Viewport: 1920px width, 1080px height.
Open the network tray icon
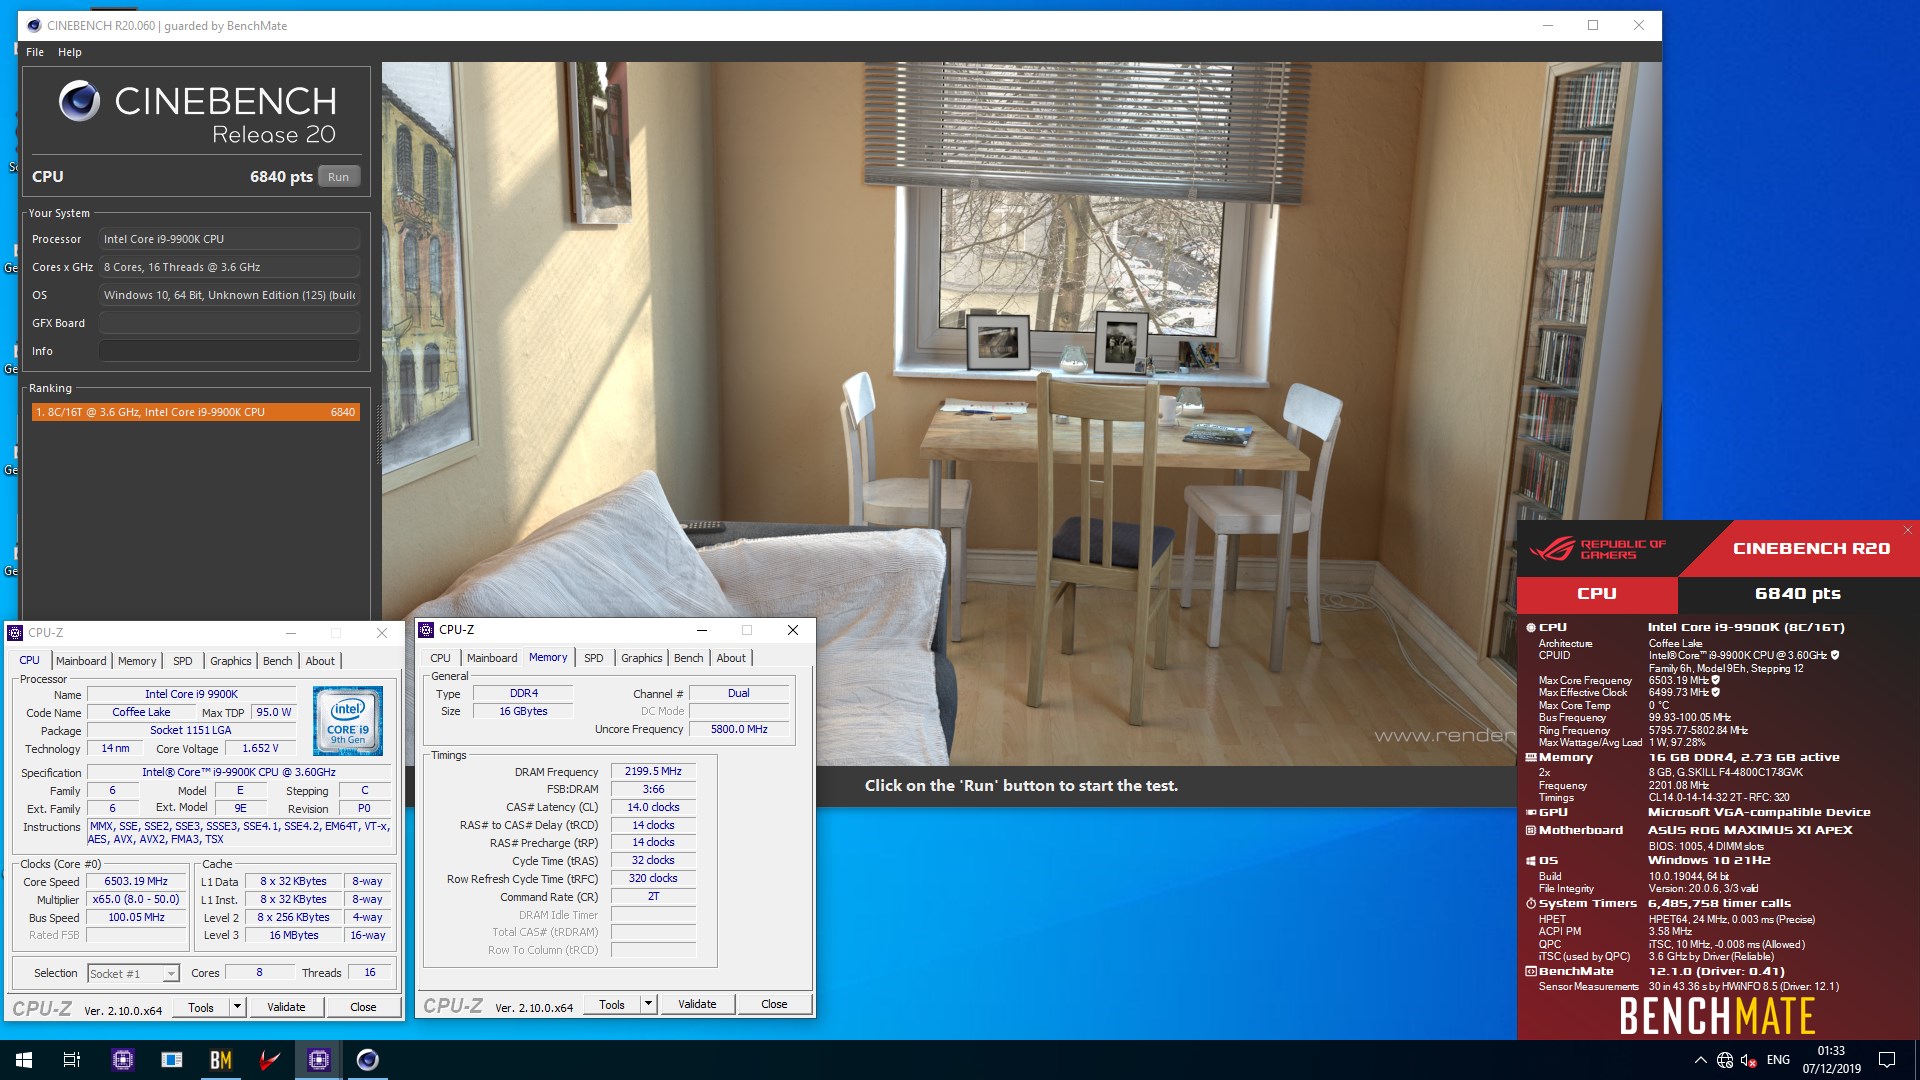click(1725, 1060)
